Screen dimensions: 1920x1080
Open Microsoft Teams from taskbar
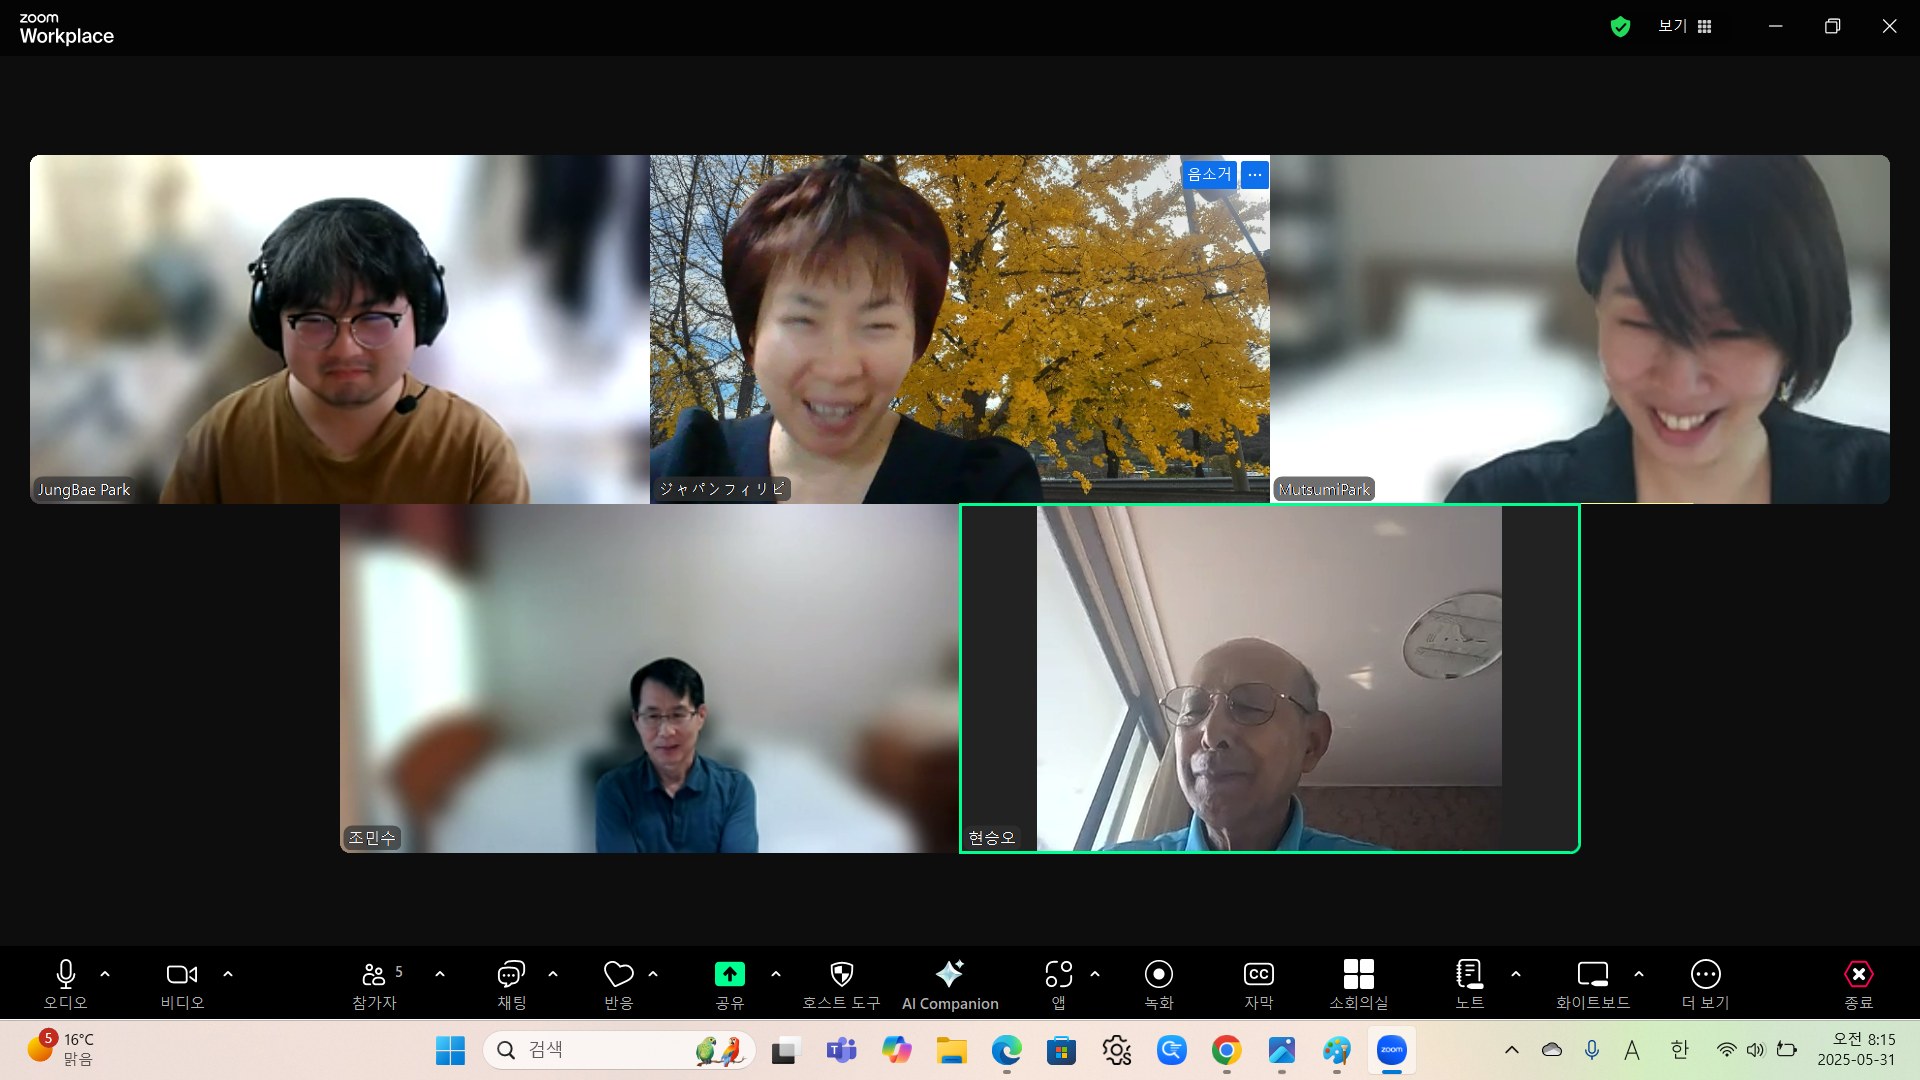click(841, 1050)
